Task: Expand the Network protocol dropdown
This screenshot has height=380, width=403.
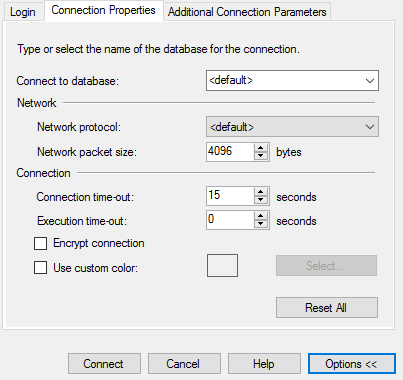Action: pyautogui.click(x=292, y=127)
